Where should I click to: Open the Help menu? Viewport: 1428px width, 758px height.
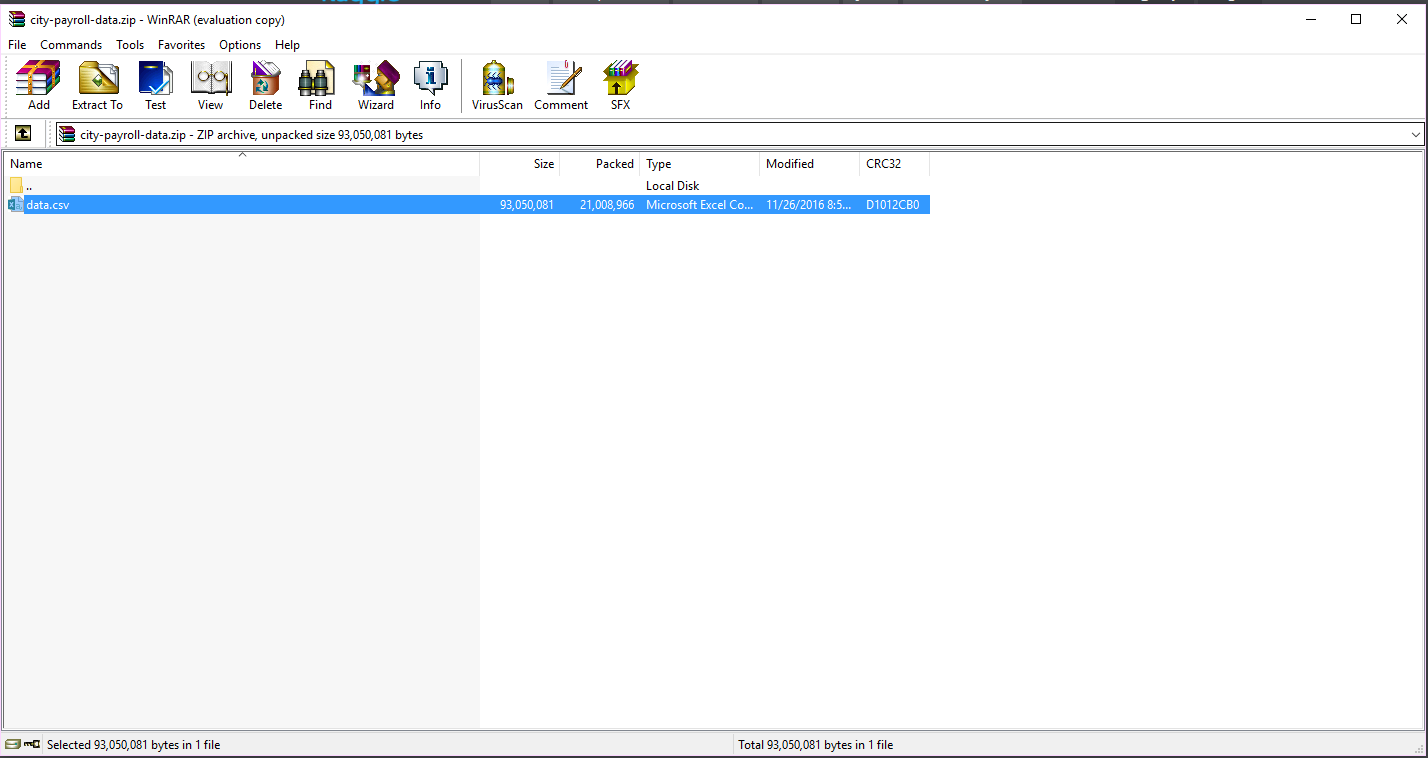287,45
